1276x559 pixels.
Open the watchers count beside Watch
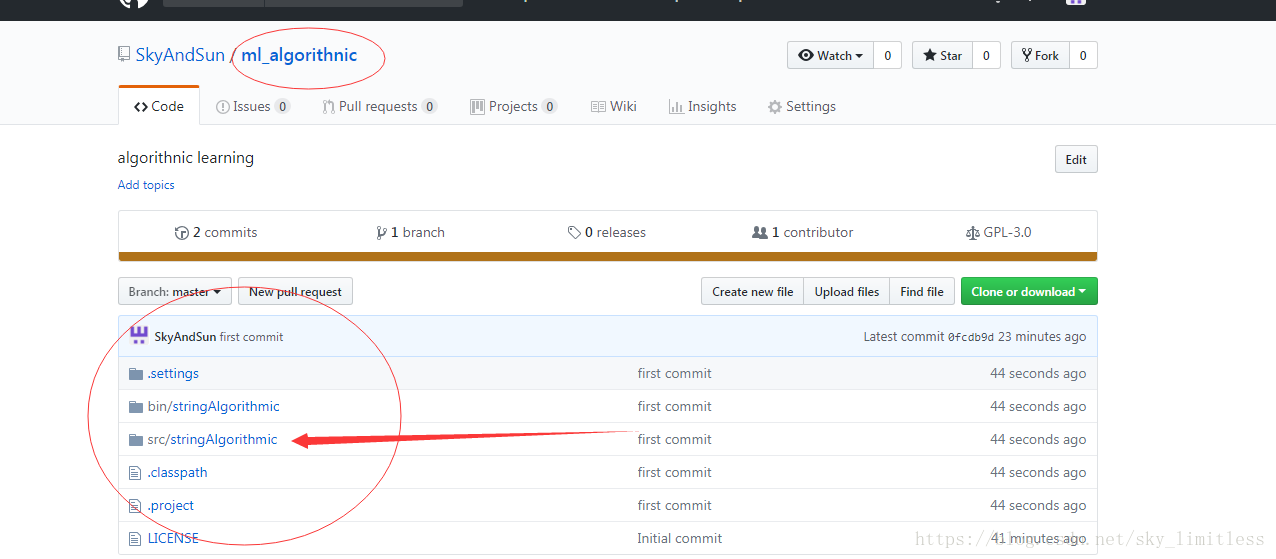[887, 56]
